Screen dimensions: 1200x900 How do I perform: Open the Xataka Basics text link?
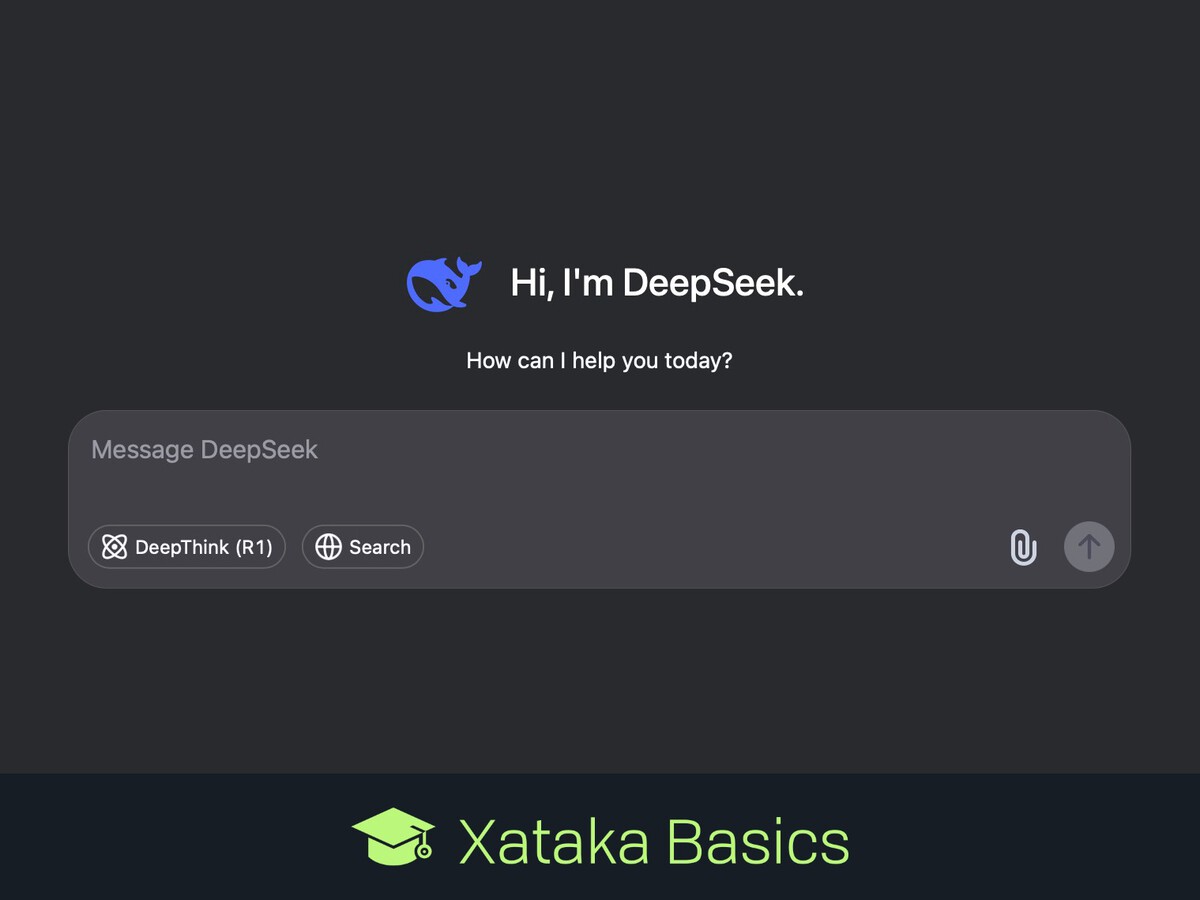[653, 841]
